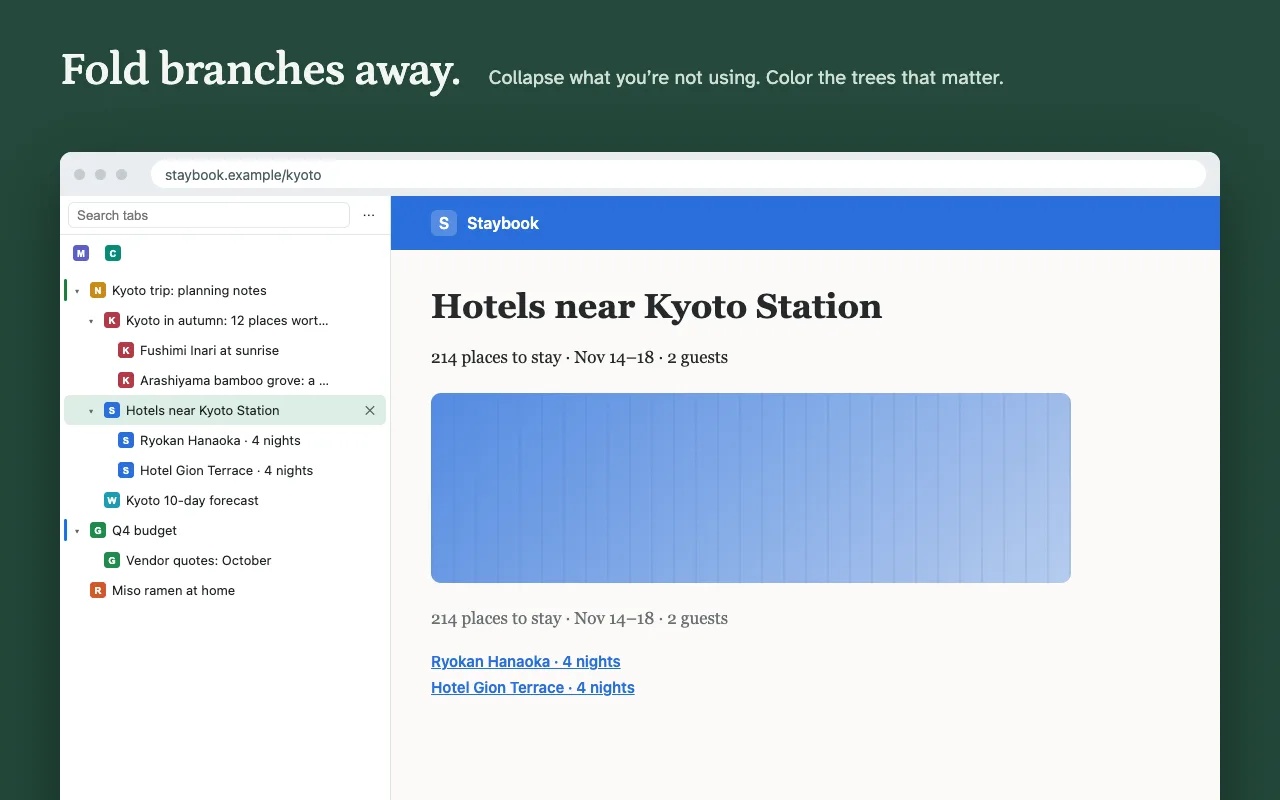1280x800 pixels.
Task: Select the Kyoto trip: planning notes tab
Action: coord(225,290)
